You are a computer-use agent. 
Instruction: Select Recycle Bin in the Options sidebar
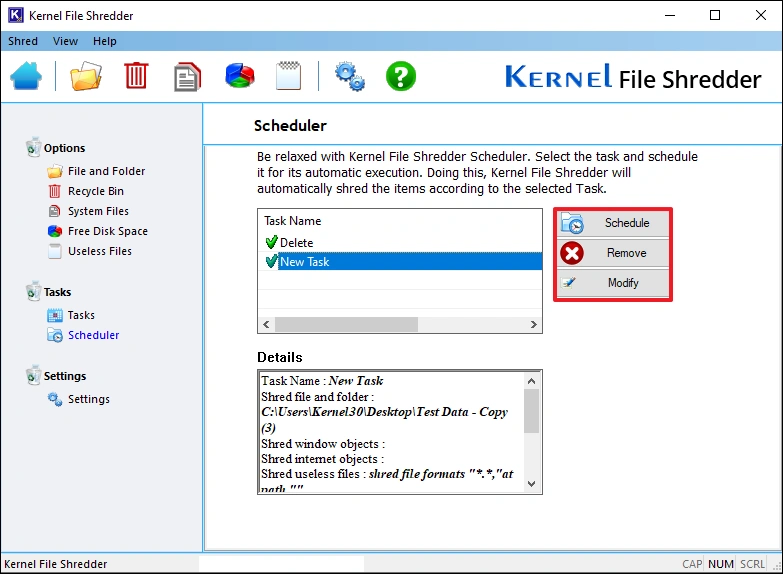(x=95, y=191)
